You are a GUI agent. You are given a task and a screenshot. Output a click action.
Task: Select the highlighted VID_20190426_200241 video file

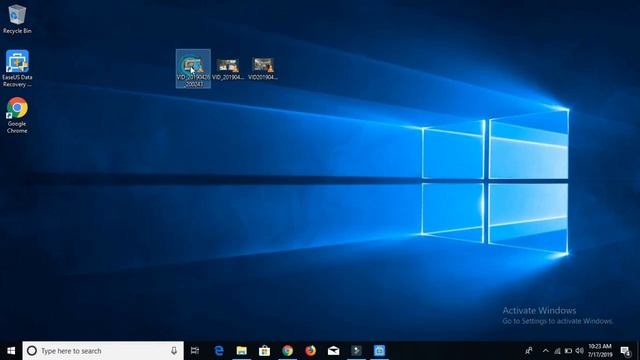click(193, 69)
